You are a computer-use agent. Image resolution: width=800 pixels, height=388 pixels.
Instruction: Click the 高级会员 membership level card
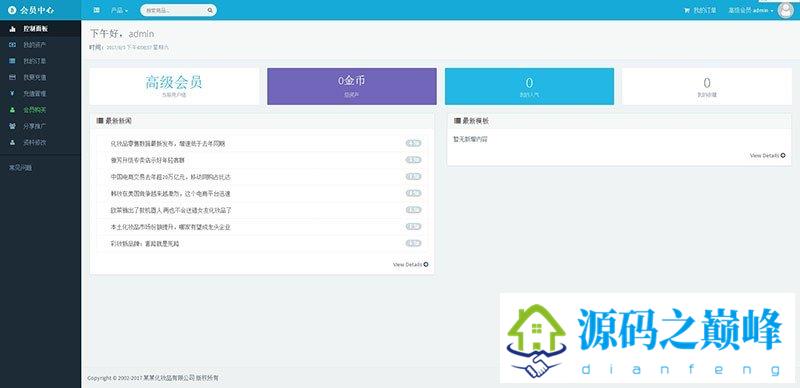pyautogui.click(x=174, y=86)
